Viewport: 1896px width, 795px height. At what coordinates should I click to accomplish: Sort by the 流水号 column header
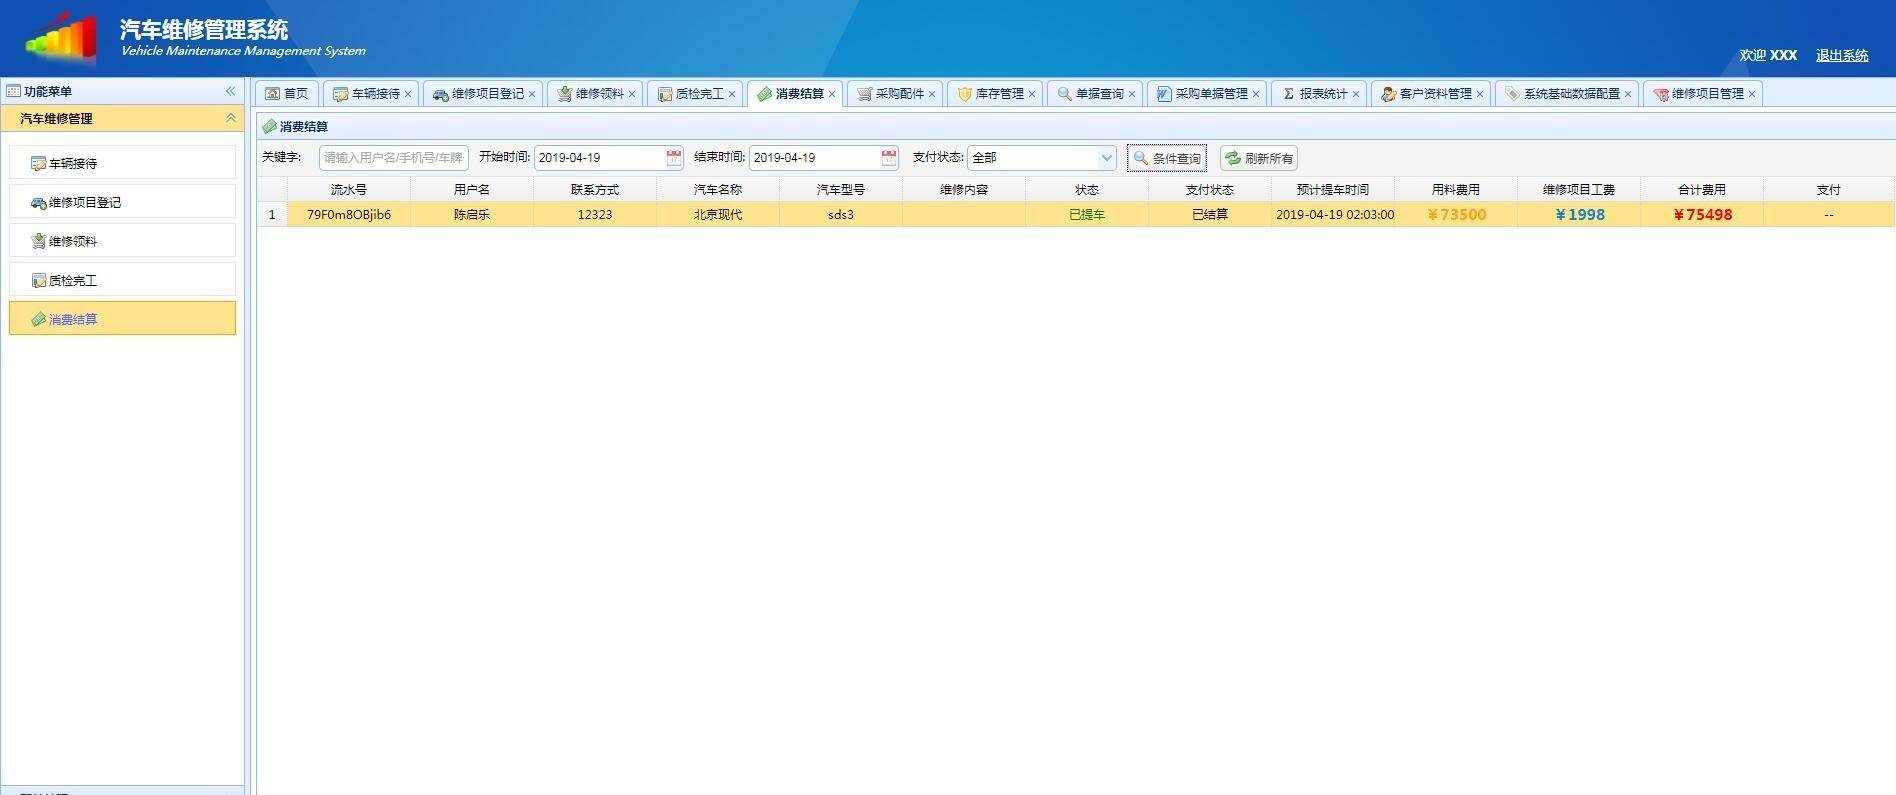tap(349, 189)
